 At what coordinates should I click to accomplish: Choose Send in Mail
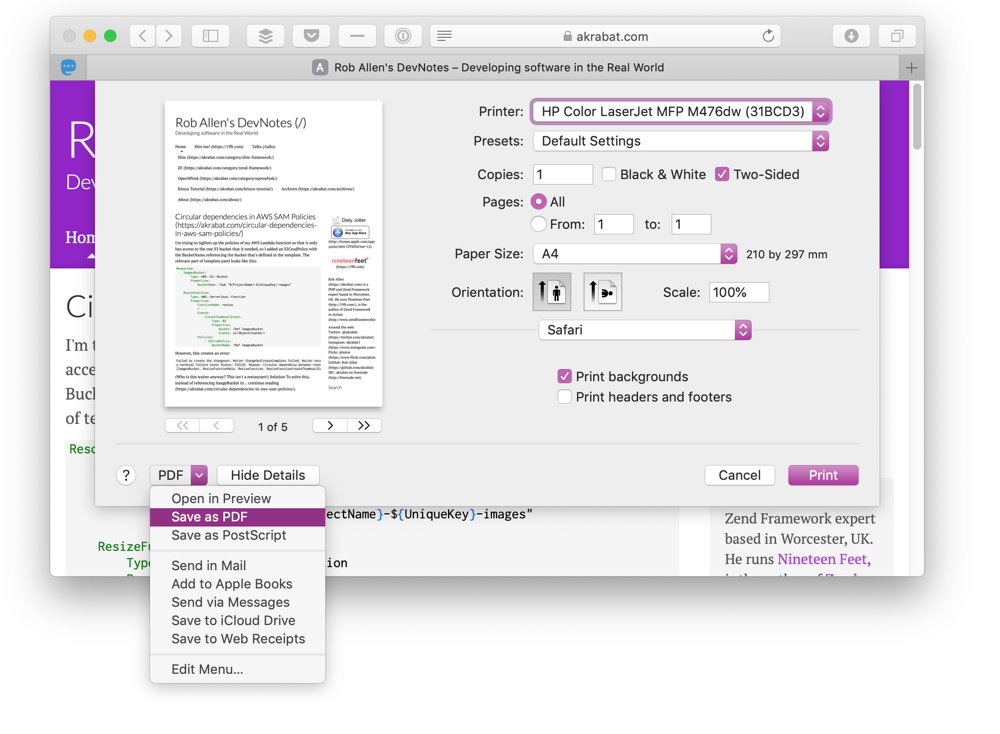pyautogui.click(x=237, y=566)
